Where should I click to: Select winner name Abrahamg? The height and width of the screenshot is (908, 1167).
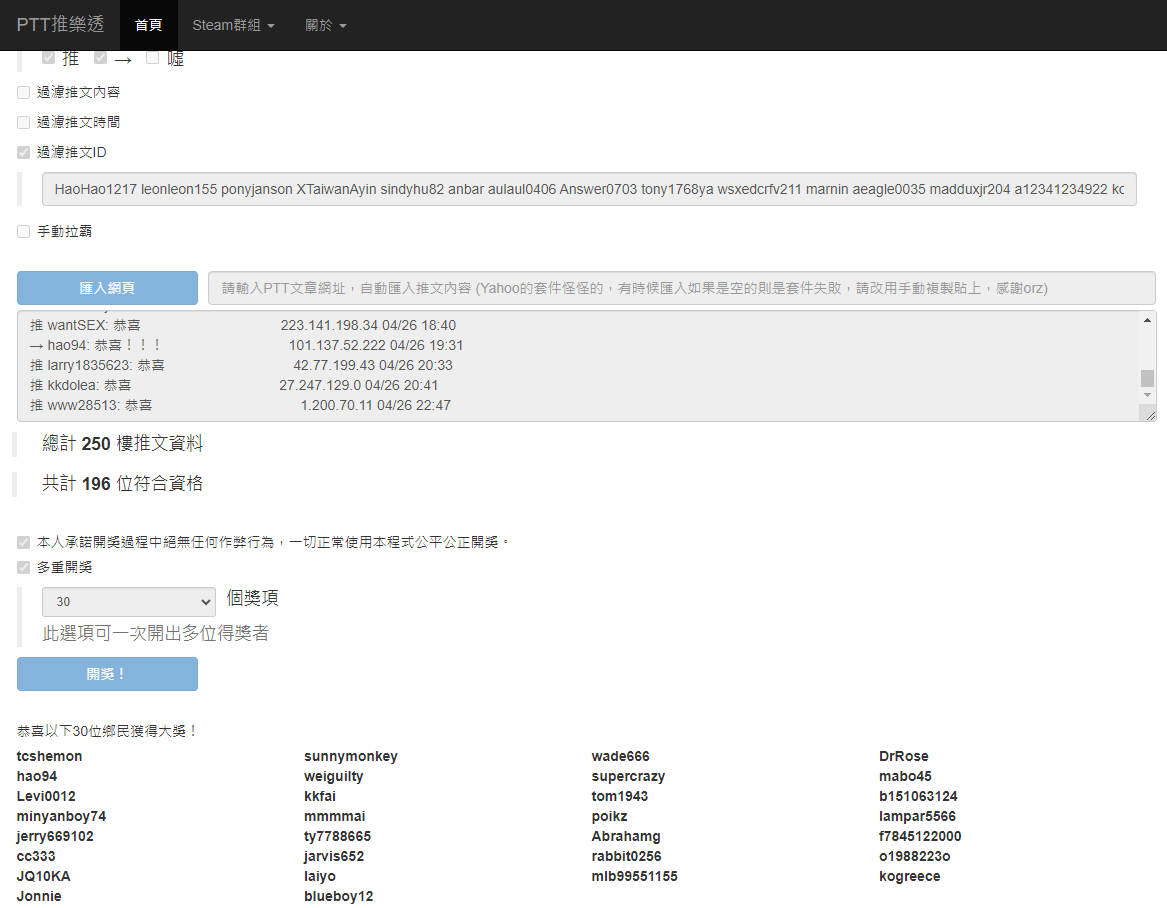[626, 837]
